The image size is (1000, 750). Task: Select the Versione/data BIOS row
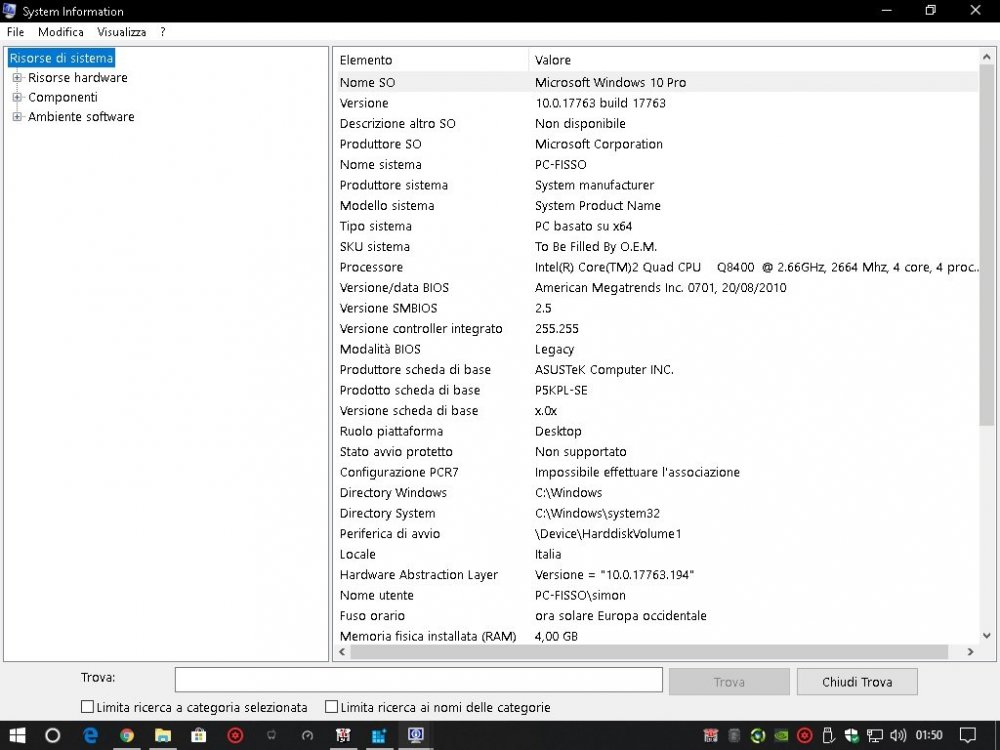click(x=656, y=288)
